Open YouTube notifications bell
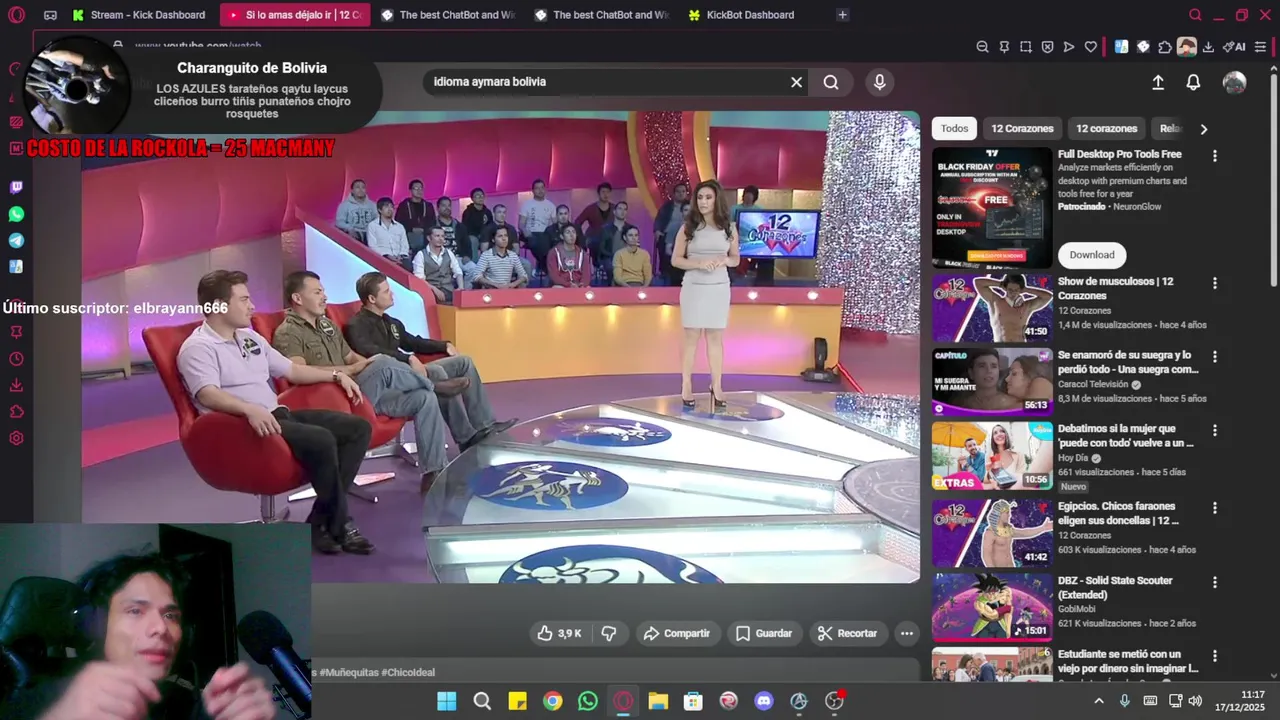Image resolution: width=1280 pixels, height=720 pixels. (1193, 83)
